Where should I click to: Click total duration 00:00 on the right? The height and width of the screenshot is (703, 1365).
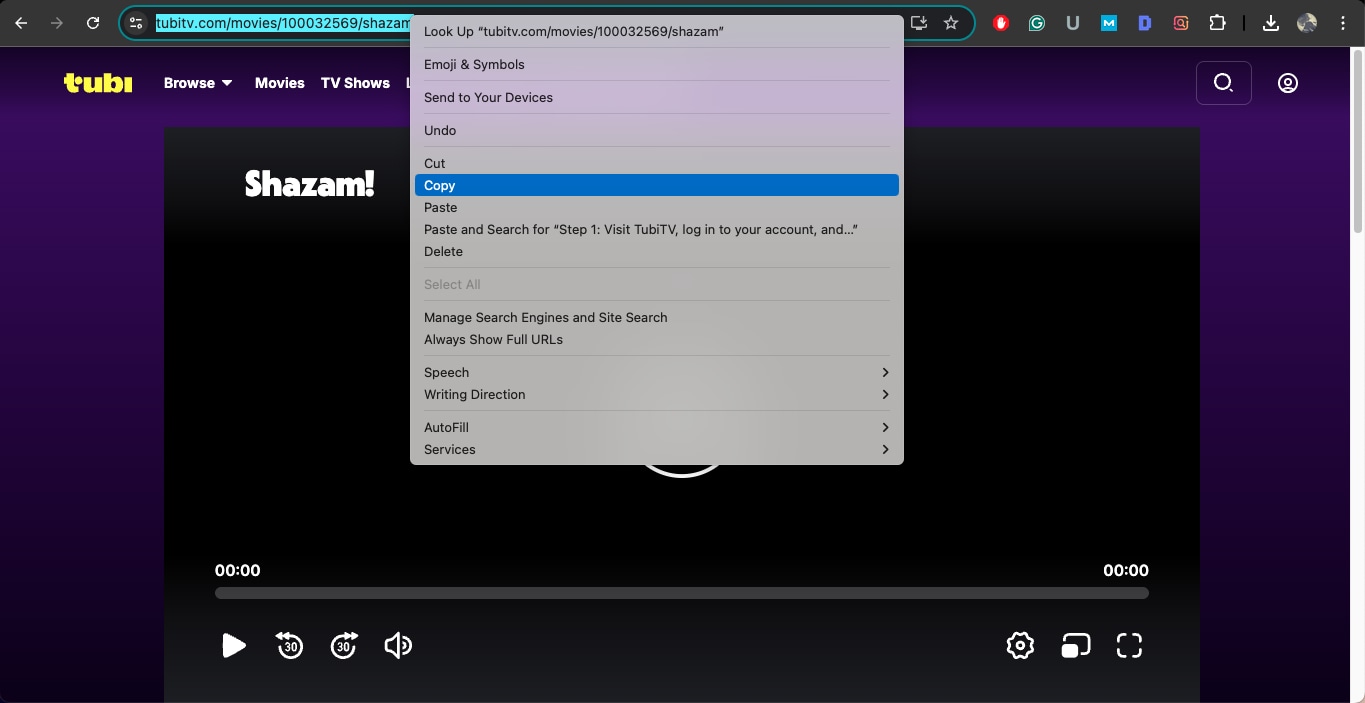click(1126, 570)
